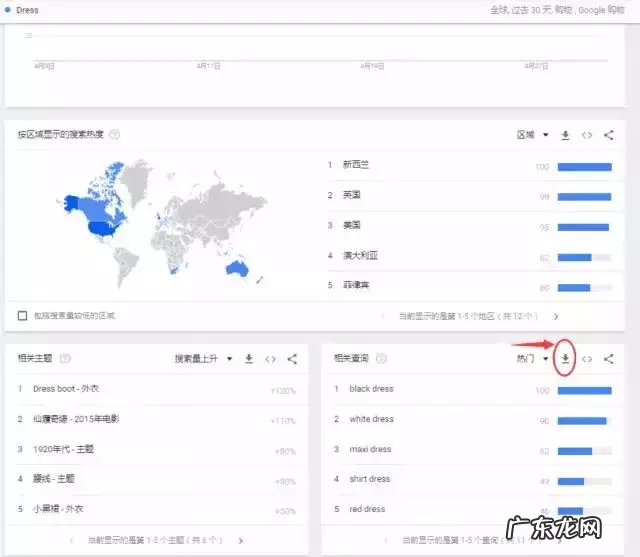Viewport: 640px width, 557px height.
Task: Open the 新西兰 region row
Action: coord(476,166)
